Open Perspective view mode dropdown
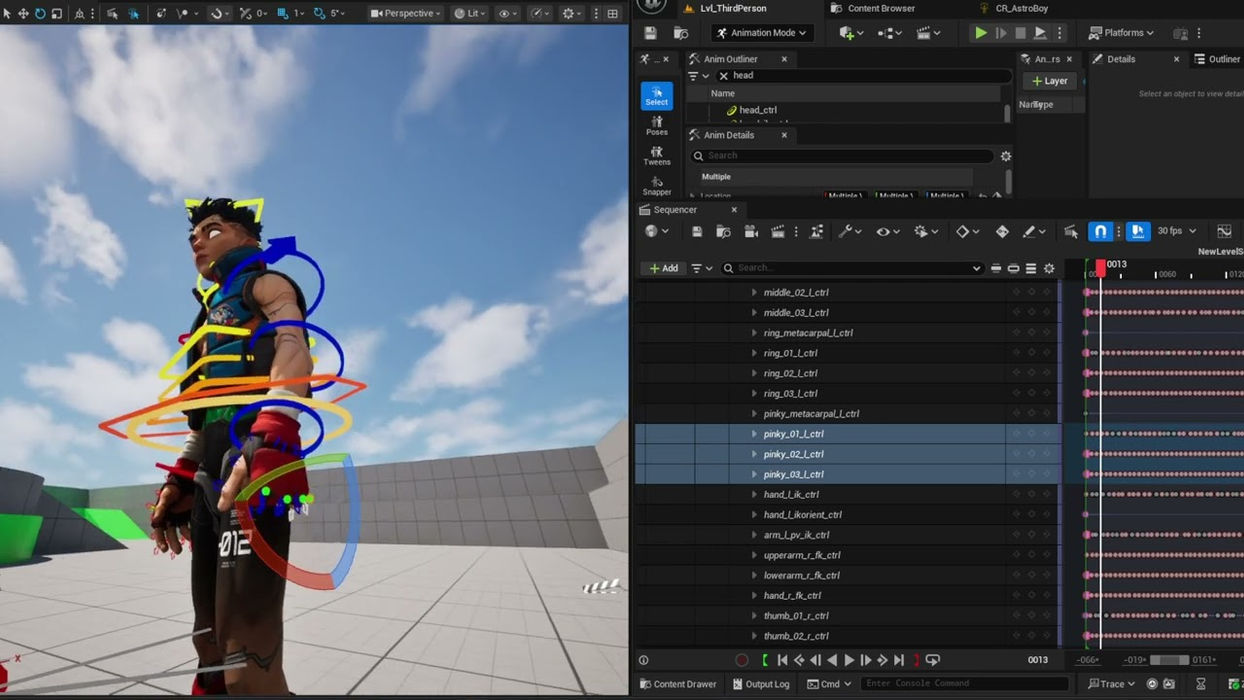The height and width of the screenshot is (700, 1244). pyautogui.click(x=405, y=14)
